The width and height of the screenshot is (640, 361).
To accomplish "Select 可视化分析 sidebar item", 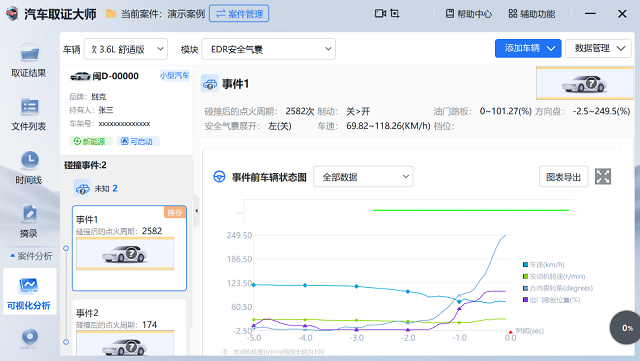I will coord(29,293).
